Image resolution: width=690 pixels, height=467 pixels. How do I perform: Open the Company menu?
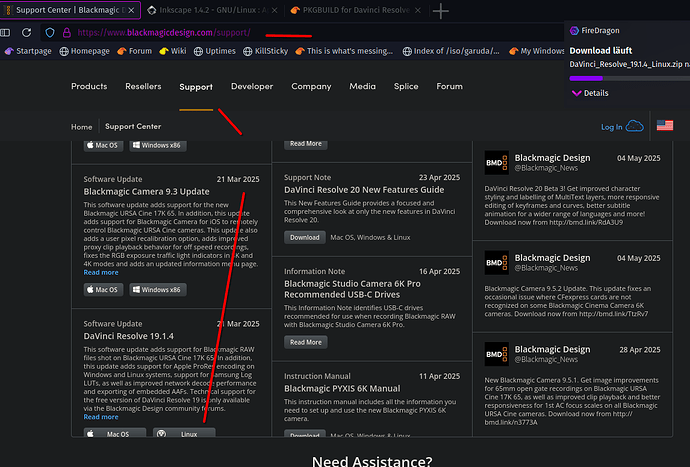point(311,86)
